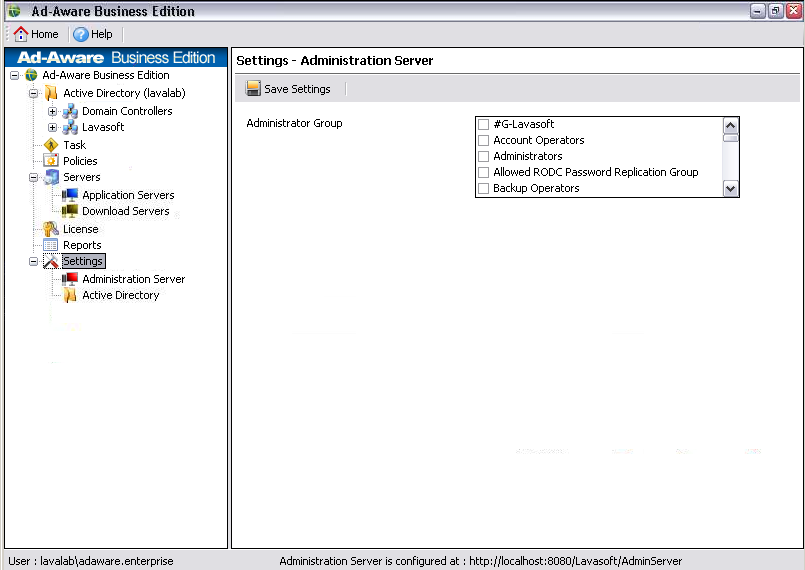Click the Ad-Aware Business Edition sidebar banner
The width and height of the screenshot is (805, 570).
coord(116,57)
